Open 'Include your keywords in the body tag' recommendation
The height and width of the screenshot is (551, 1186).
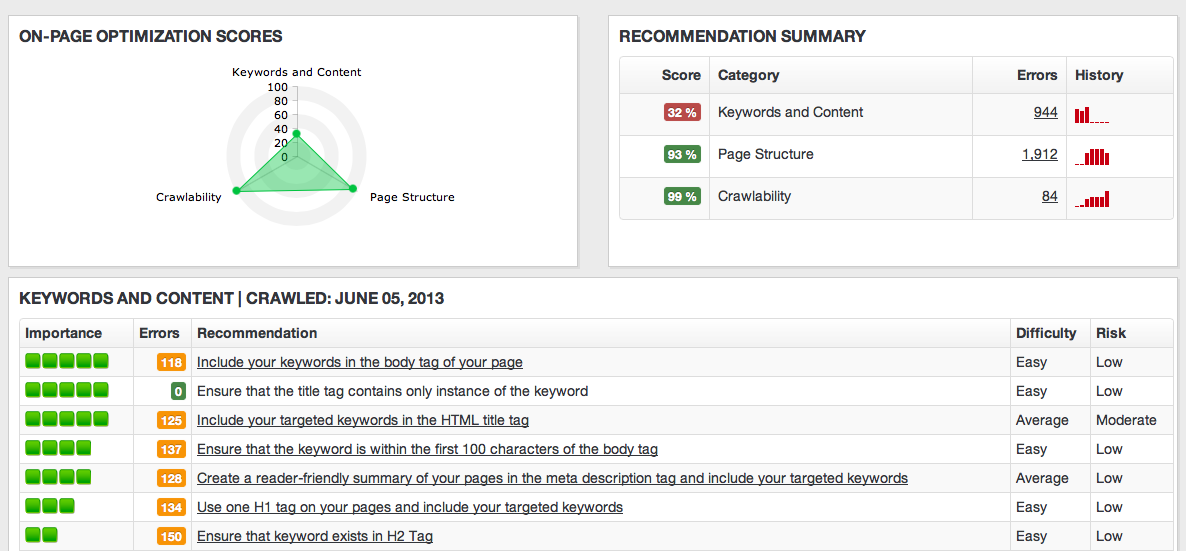[359, 363]
